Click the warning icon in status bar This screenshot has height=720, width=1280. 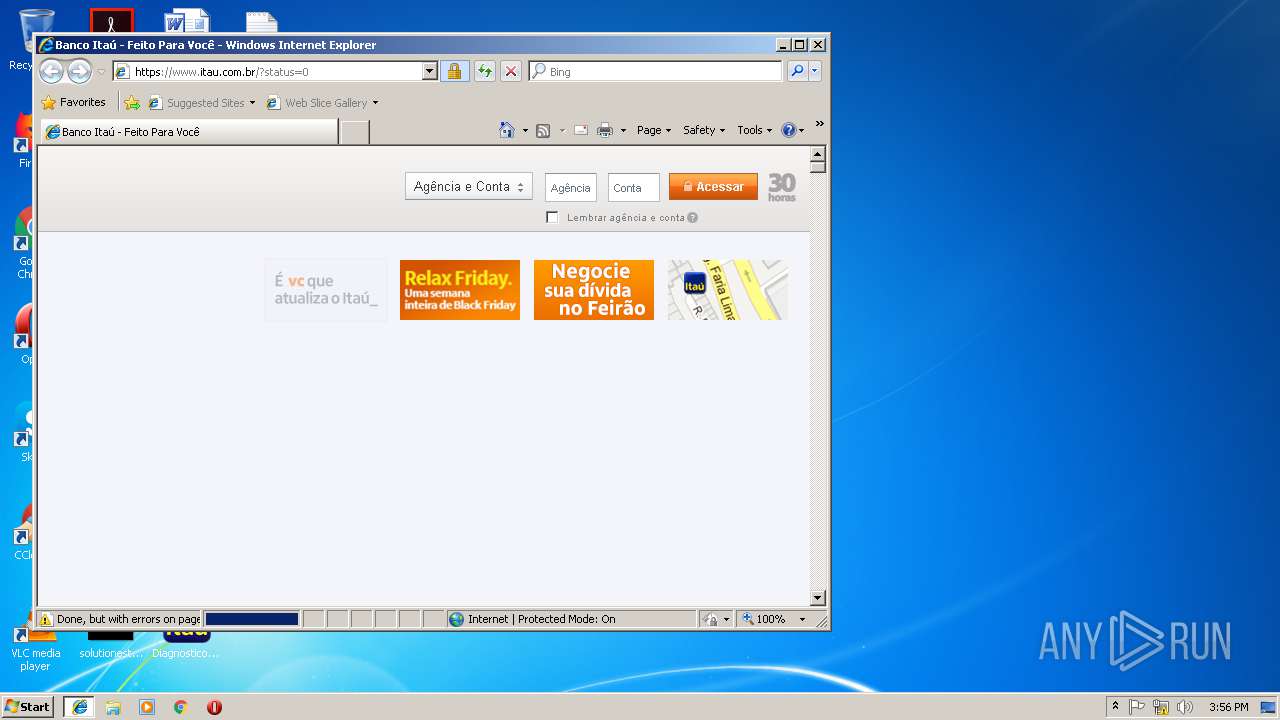pos(45,619)
